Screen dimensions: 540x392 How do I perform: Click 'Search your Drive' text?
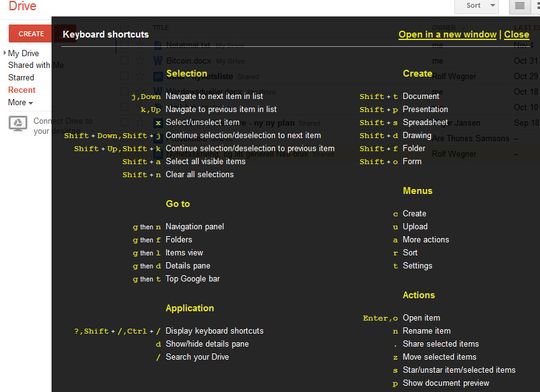197,357
